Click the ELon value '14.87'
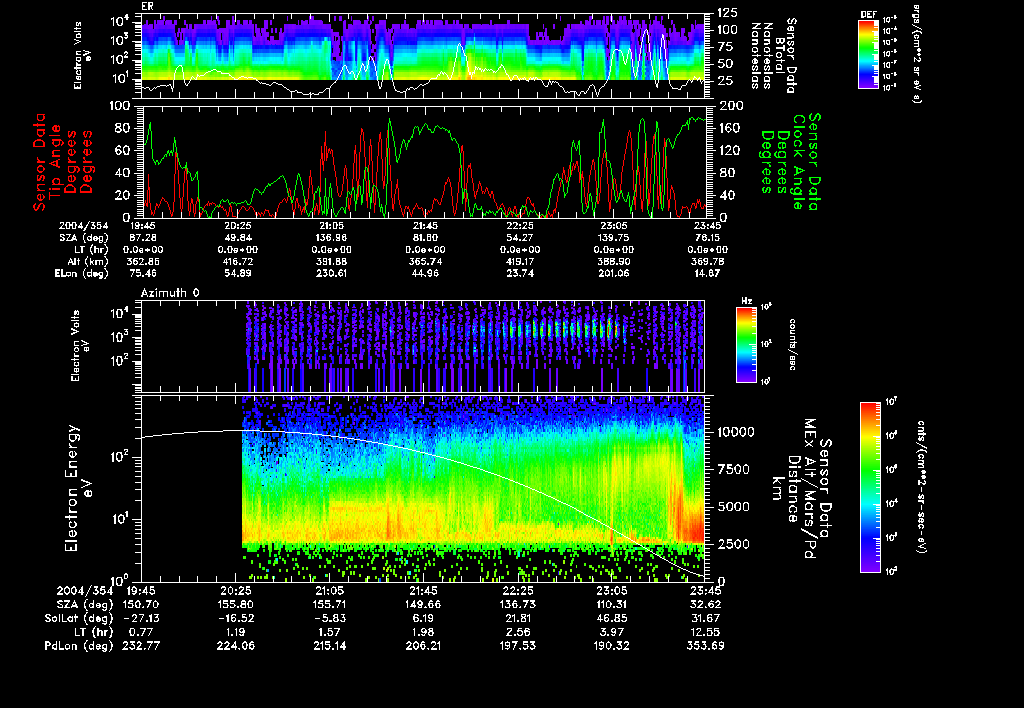1024x708 pixels. [x=707, y=274]
